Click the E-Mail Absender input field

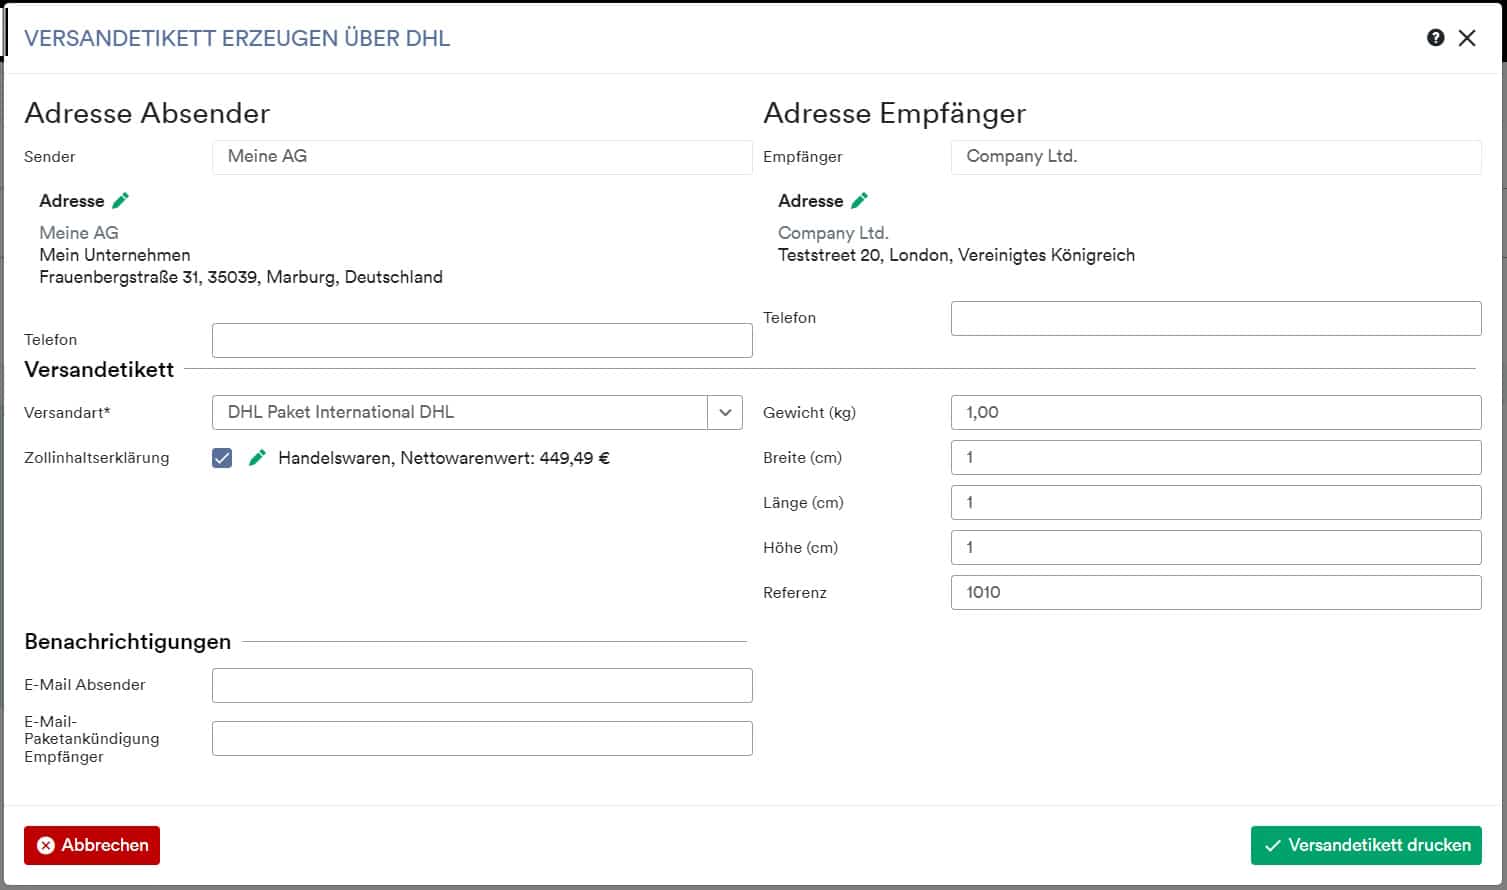tap(482, 685)
